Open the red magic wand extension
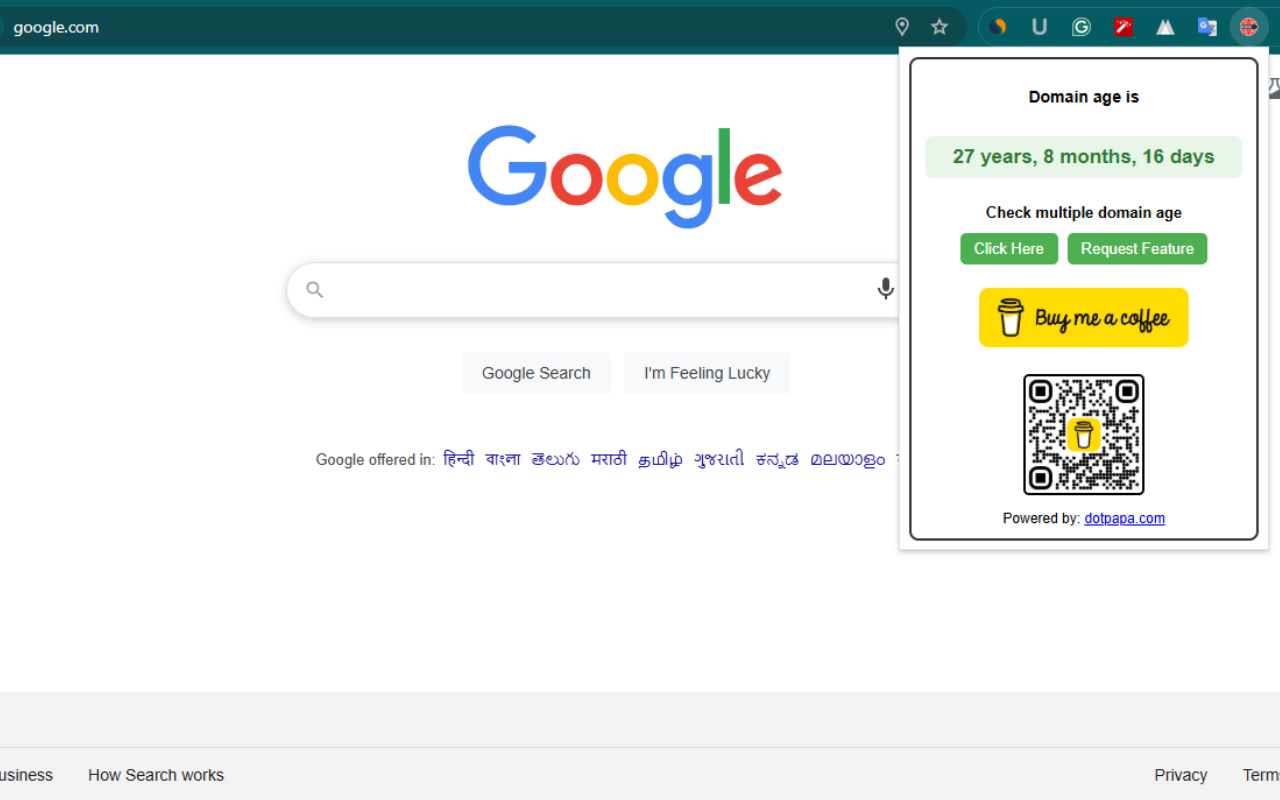The width and height of the screenshot is (1280, 800). click(1123, 27)
